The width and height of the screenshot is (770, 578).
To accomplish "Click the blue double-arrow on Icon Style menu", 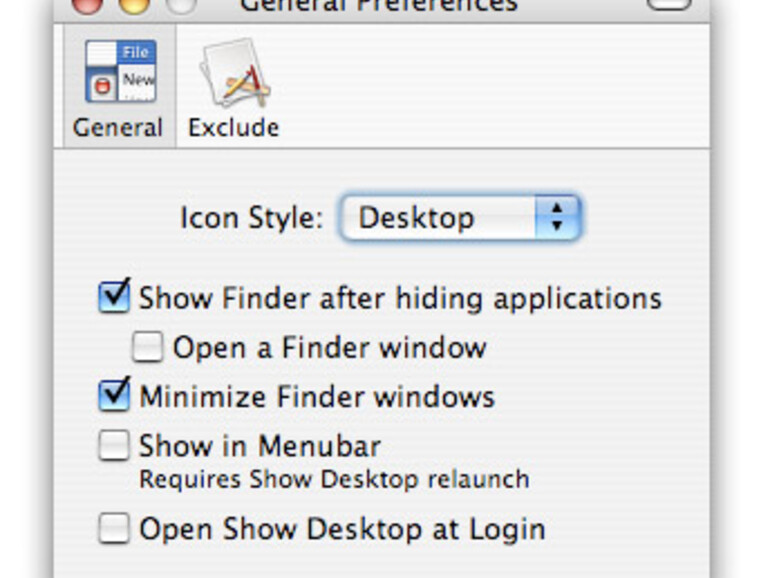I will (x=557, y=218).
